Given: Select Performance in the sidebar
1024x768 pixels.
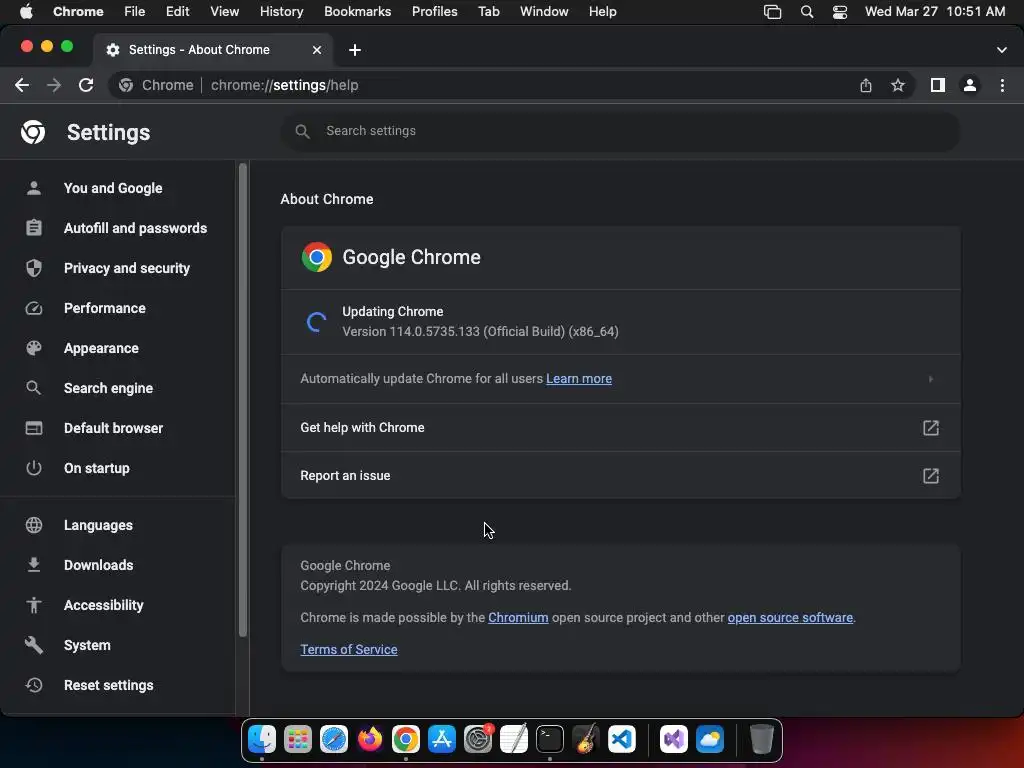Looking at the screenshot, I should click(x=104, y=308).
